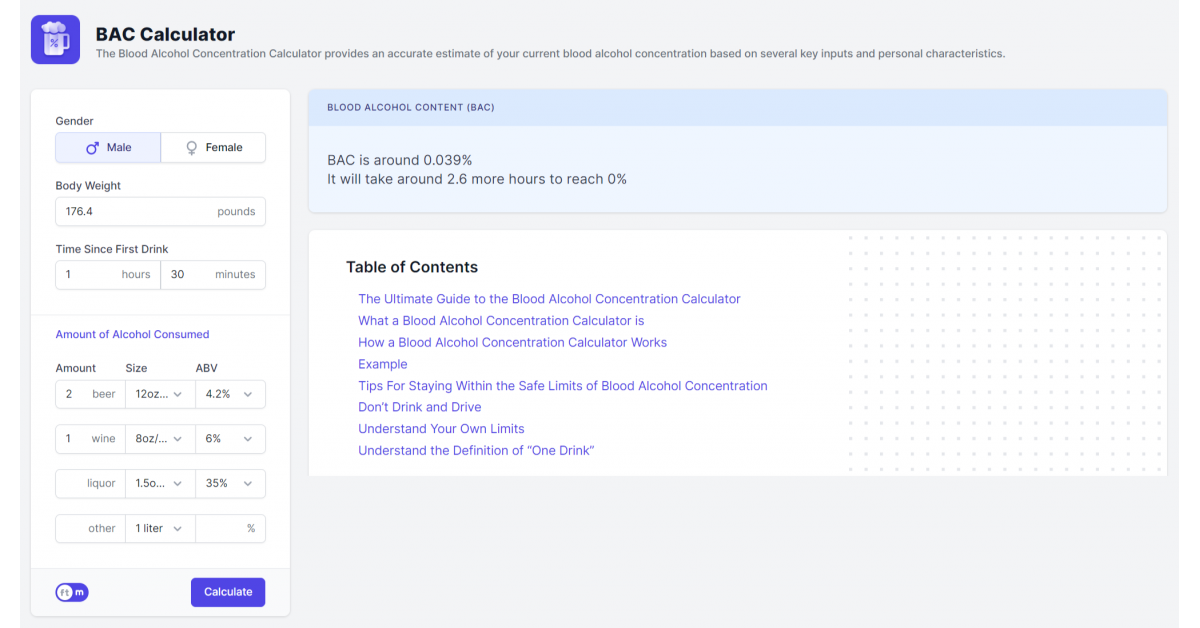Click the female gender symbol icon
The height and width of the screenshot is (628, 1200).
[x=192, y=148]
